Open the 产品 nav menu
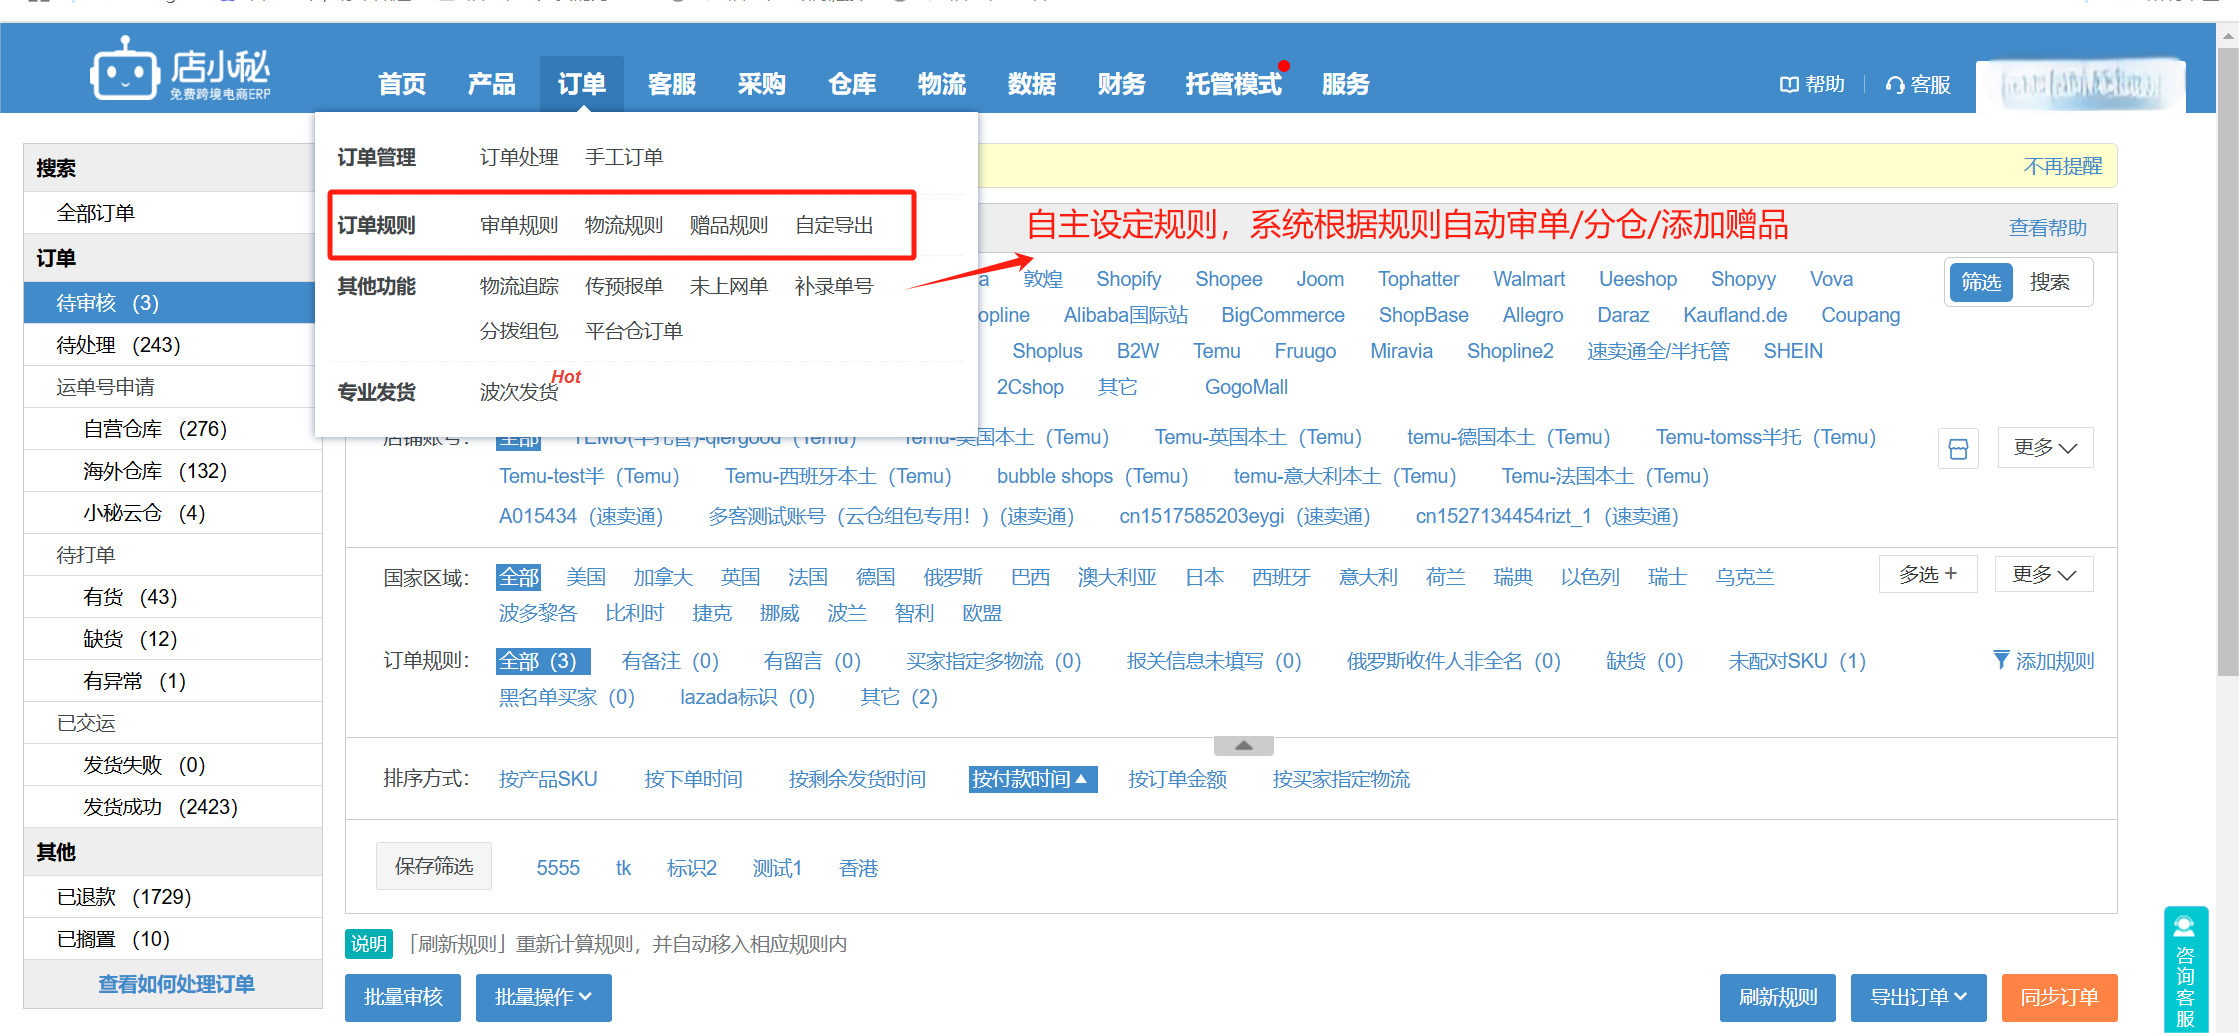2239x1033 pixels. [491, 84]
